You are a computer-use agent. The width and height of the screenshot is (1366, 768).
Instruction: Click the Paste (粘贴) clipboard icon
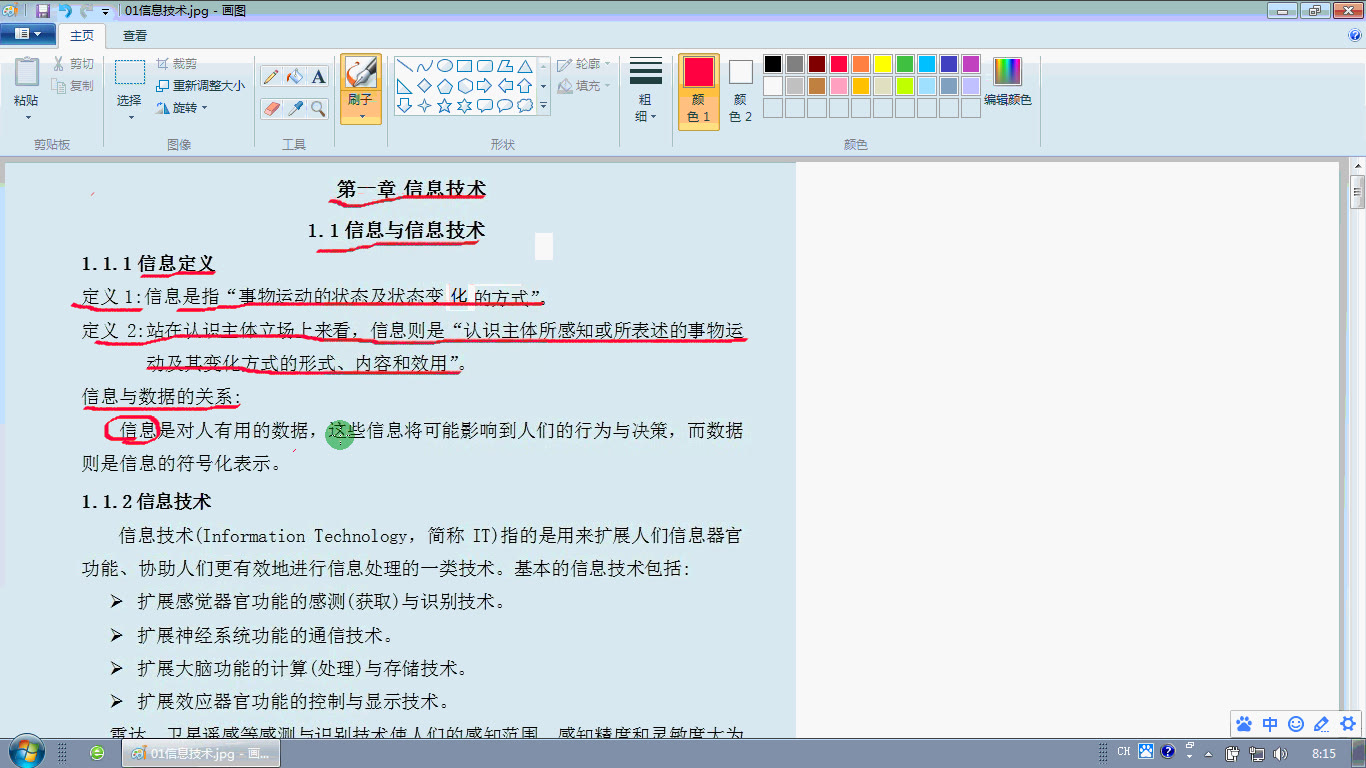[x=26, y=73]
